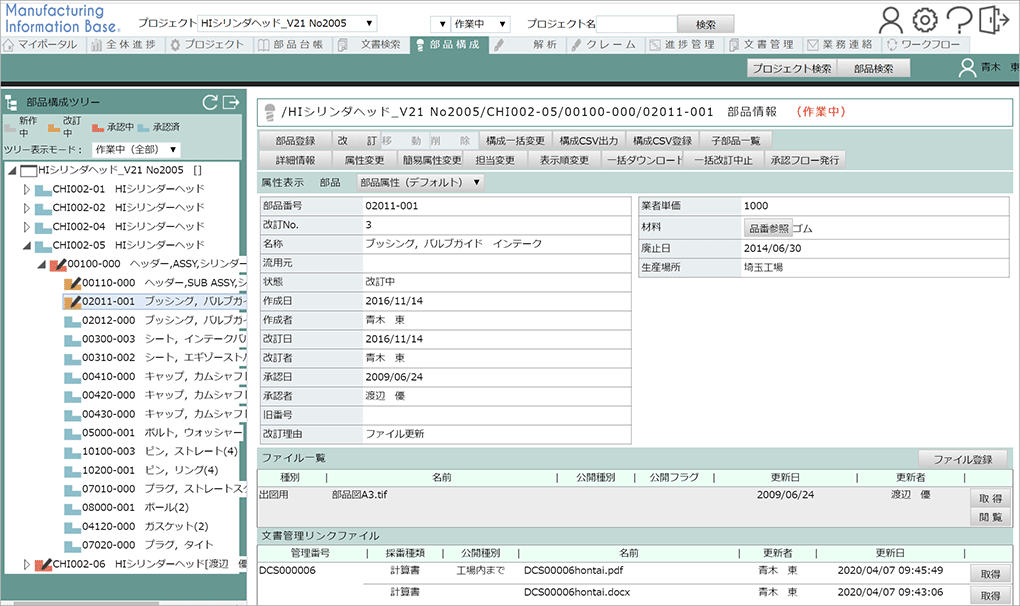Expand the CHI002-02 tree node
1020x606 pixels.
click(x=27, y=208)
